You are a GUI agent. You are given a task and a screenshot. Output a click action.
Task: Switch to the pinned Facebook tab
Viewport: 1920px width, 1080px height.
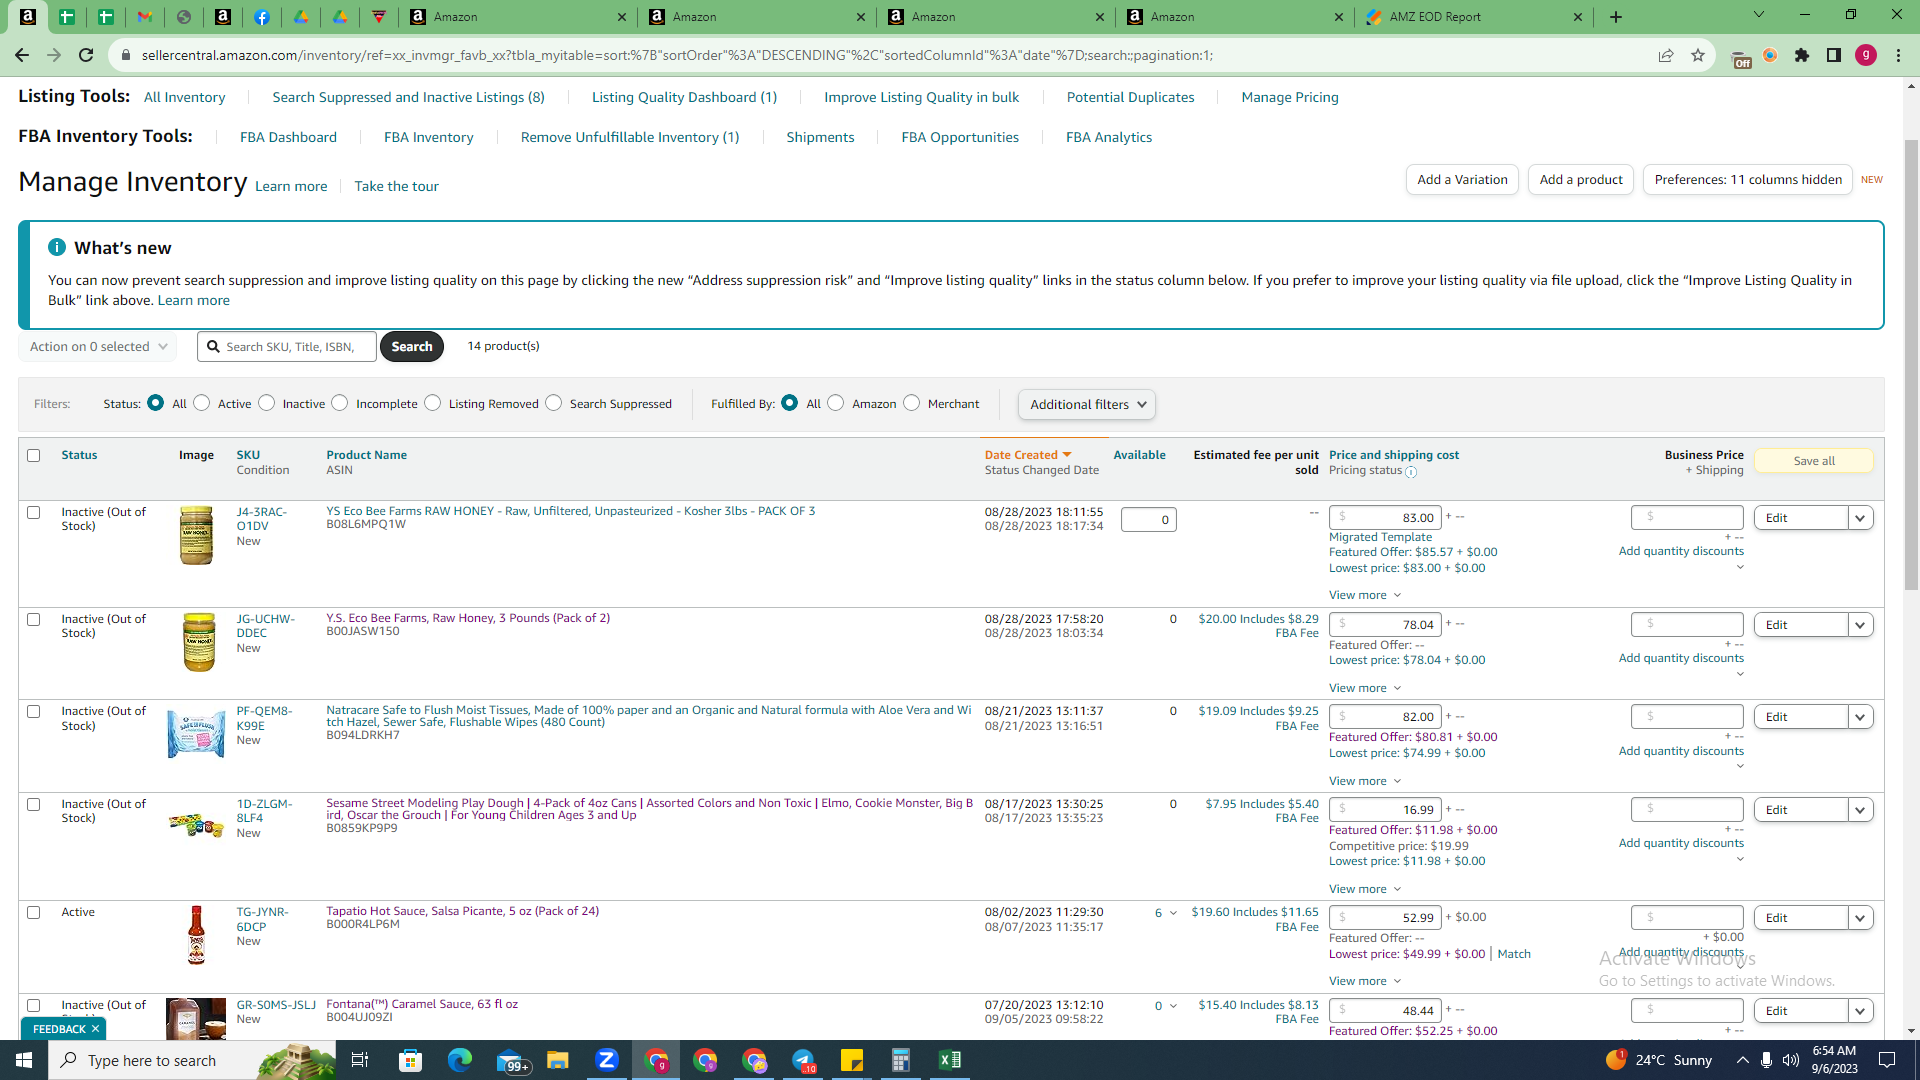(x=262, y=17)
